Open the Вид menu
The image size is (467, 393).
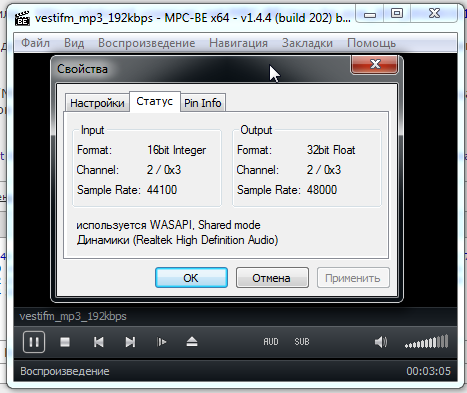pos(74,43)
